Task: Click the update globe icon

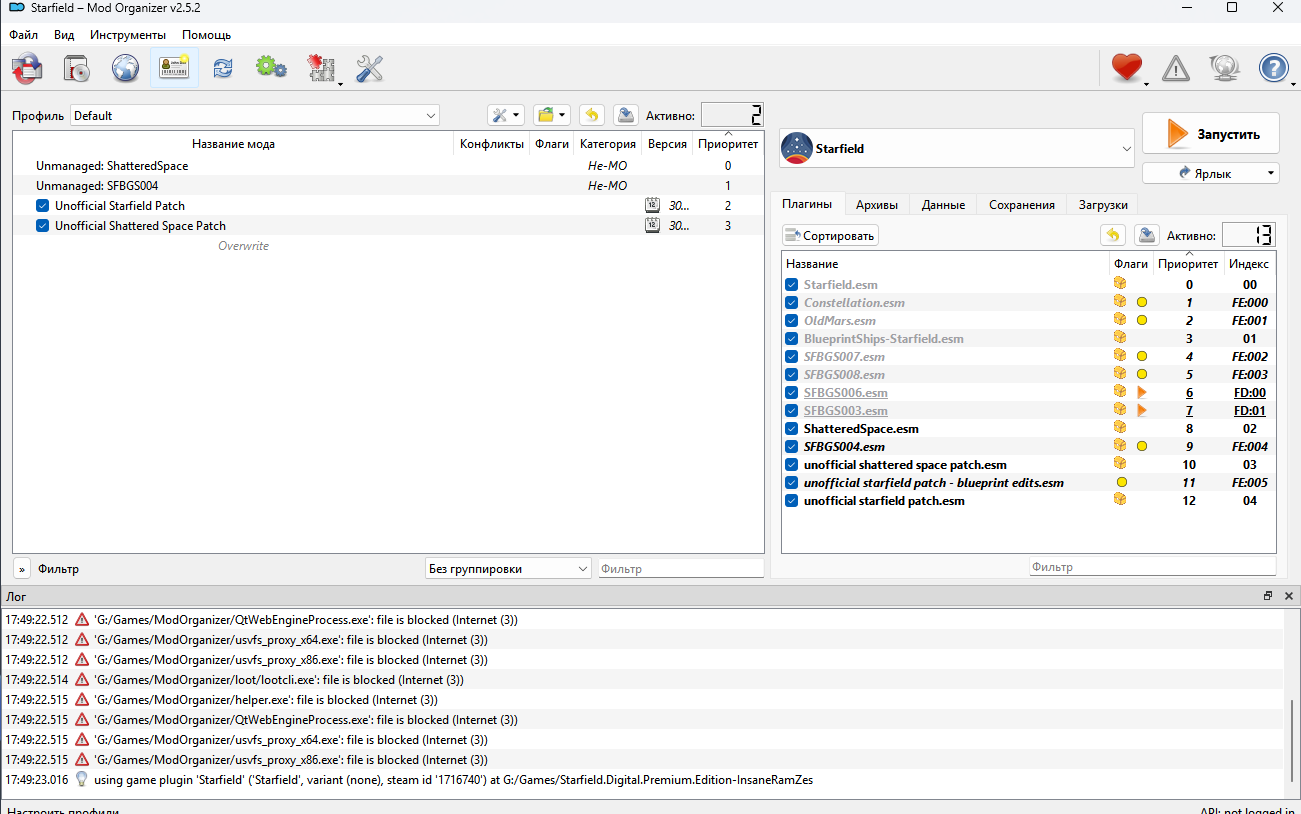Action: tap(1225, 68)
